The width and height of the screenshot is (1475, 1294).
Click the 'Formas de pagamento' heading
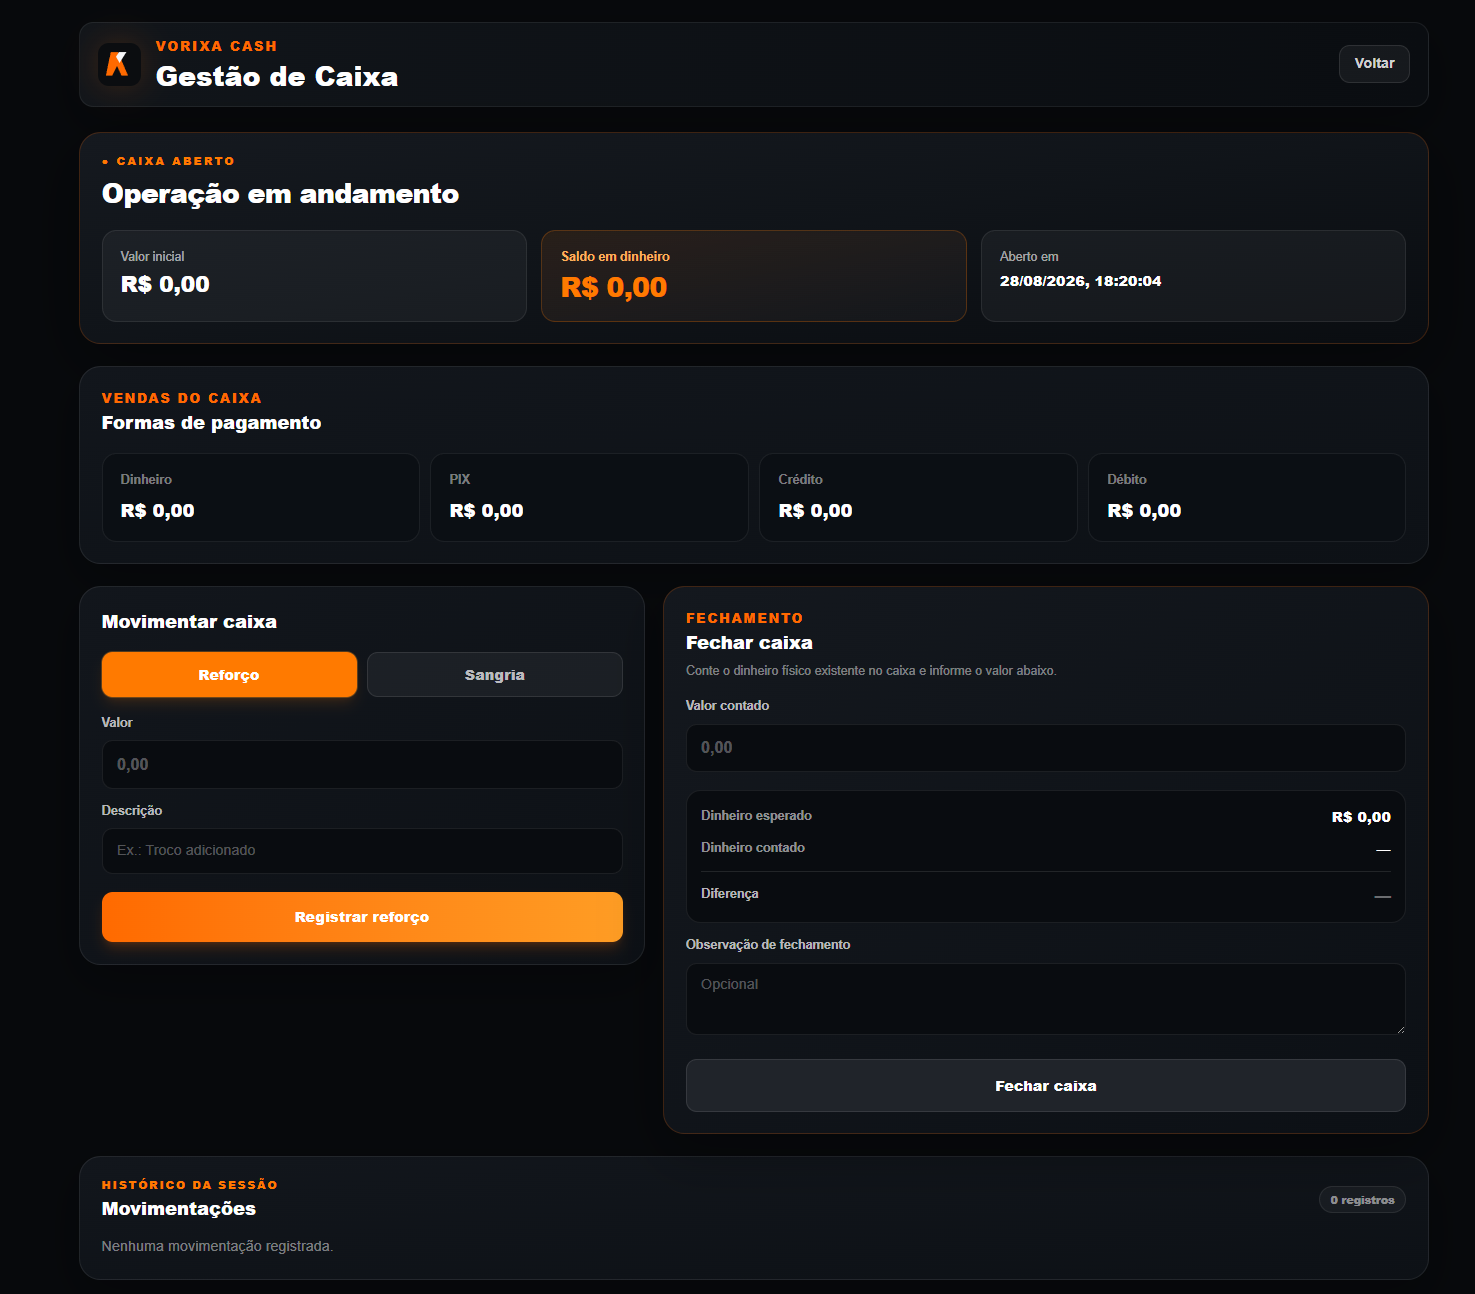pyautogui.click(x=212, y=423)
